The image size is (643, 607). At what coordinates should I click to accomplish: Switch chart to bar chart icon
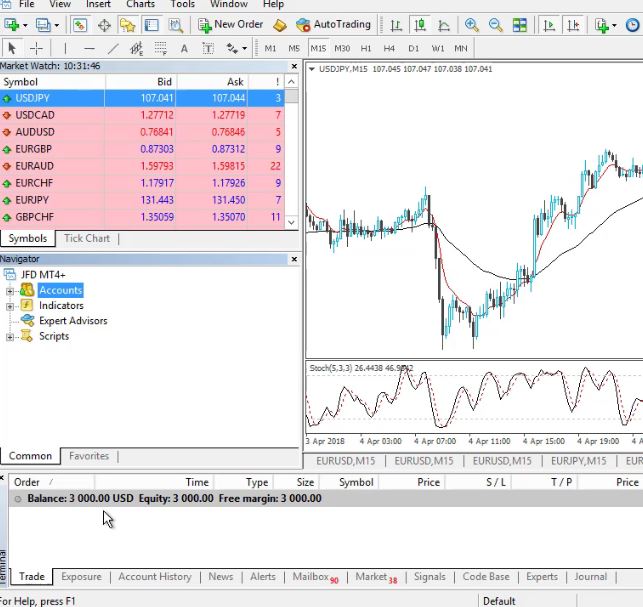coord(396,25)
